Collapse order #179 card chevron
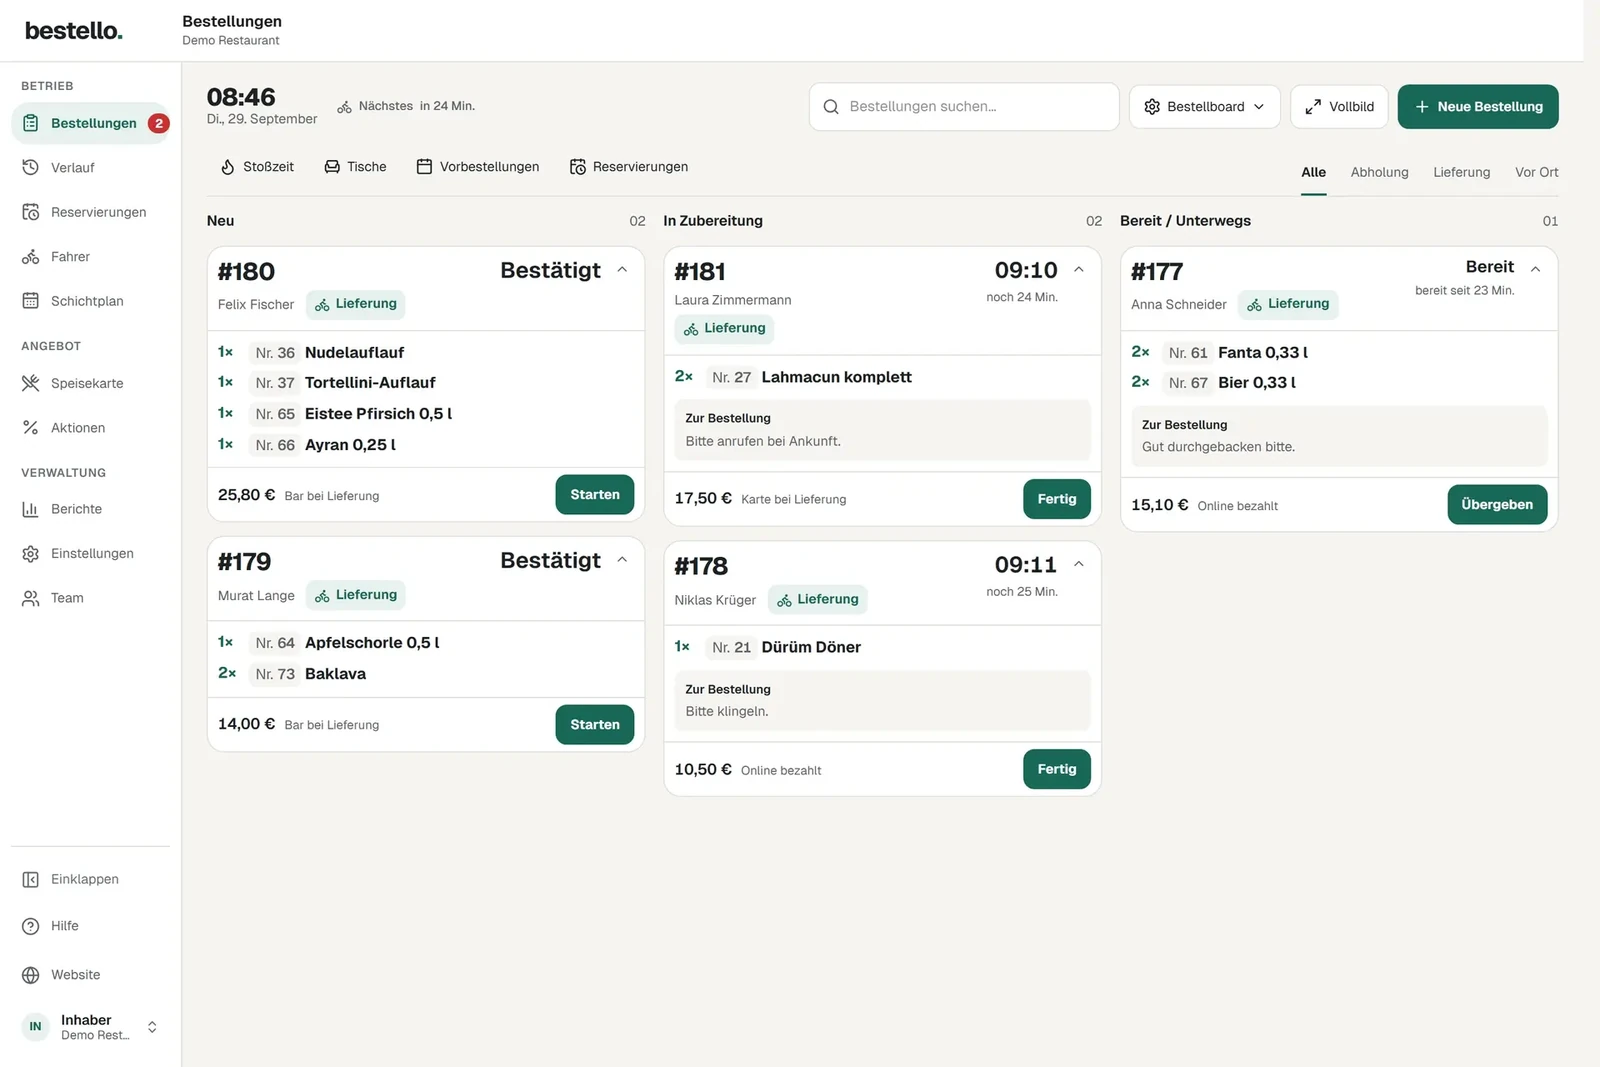 [622, 560]
